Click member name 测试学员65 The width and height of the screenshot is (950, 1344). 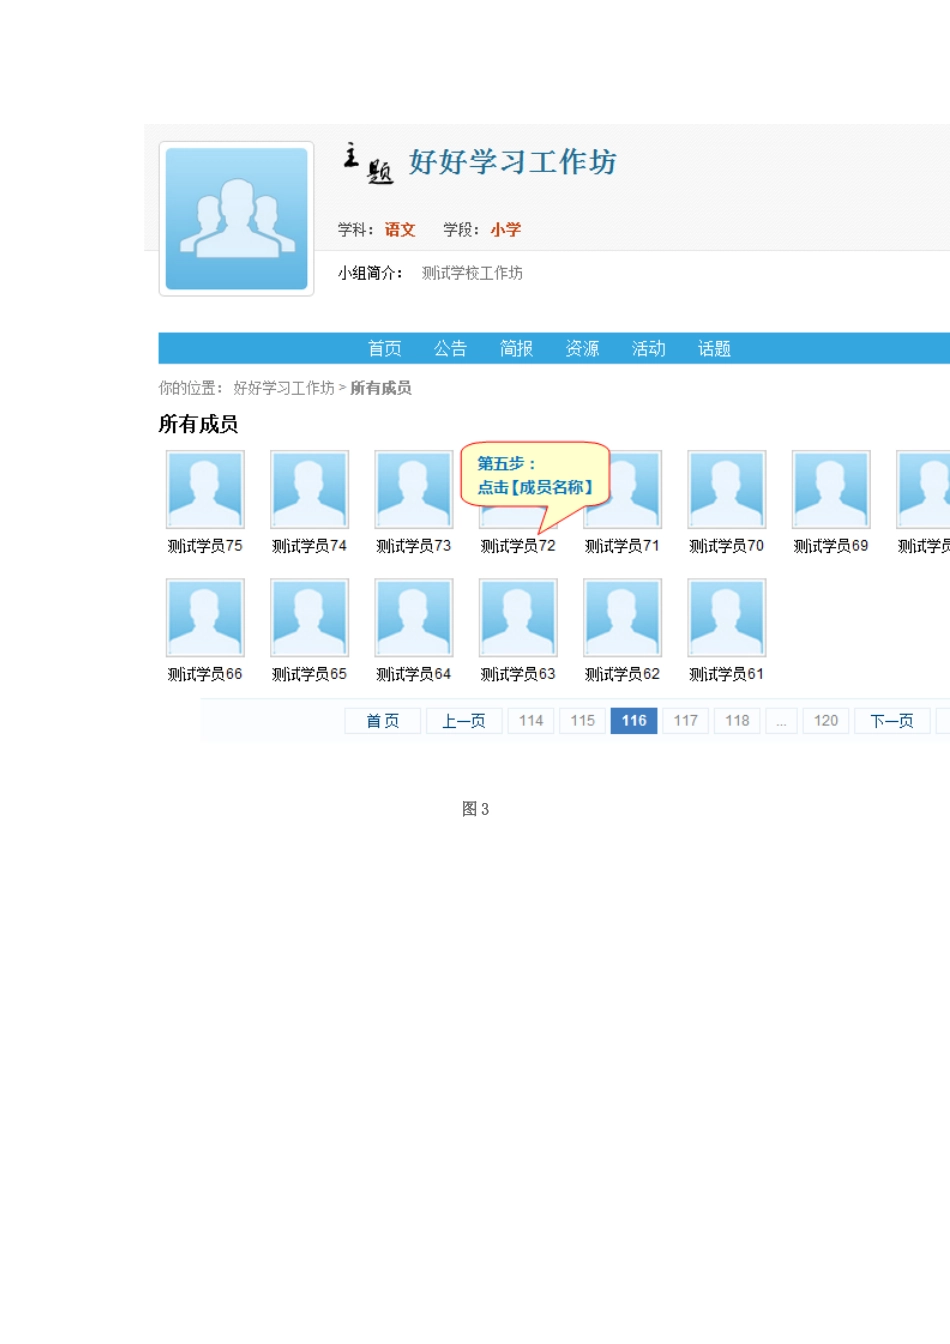310,674
